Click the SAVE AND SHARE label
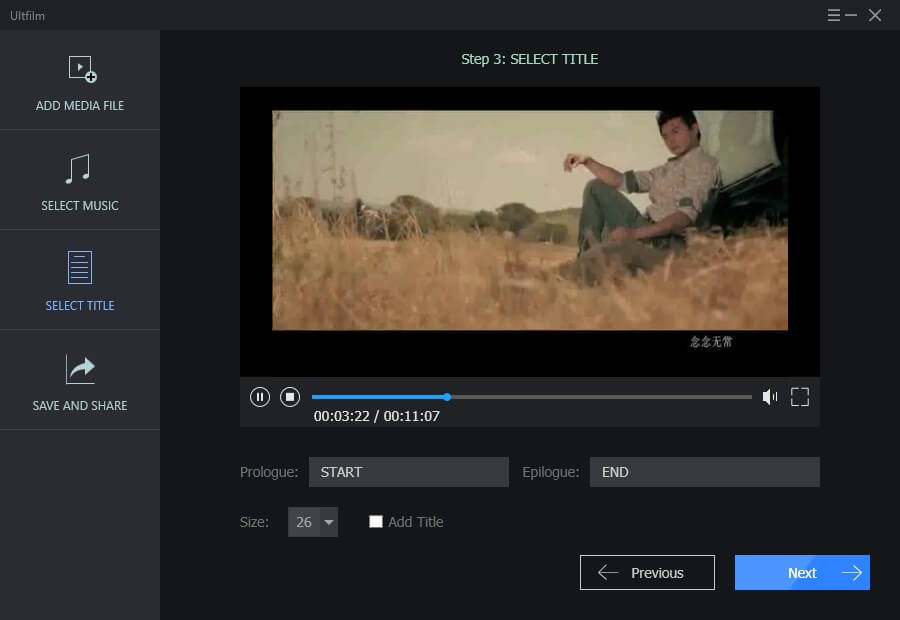Screen dimensions: 900x620 coord(80,405)
